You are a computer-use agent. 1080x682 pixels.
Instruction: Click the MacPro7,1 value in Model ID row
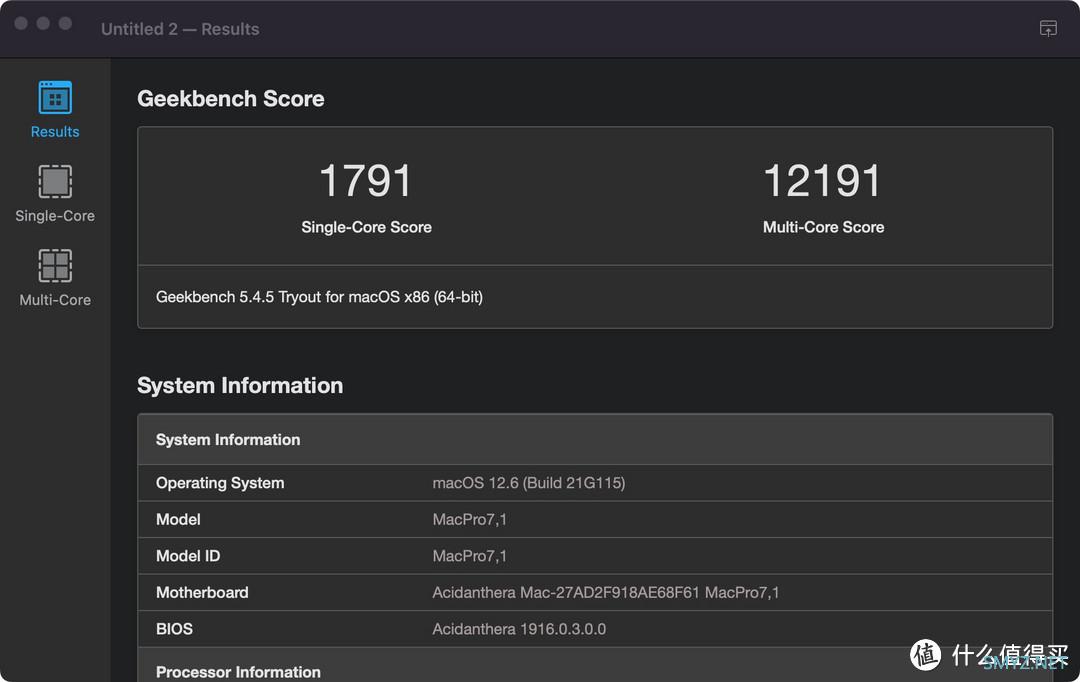coord(470,556)
